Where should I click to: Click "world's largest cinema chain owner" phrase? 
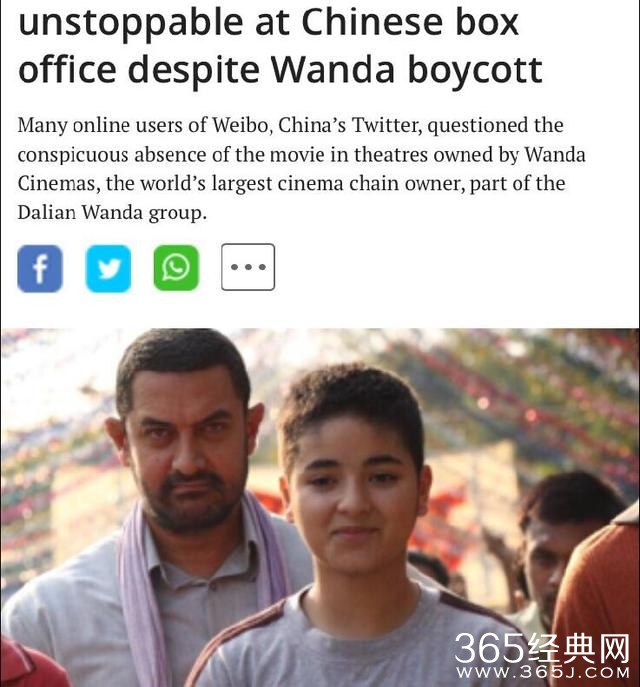coord(300,184)
